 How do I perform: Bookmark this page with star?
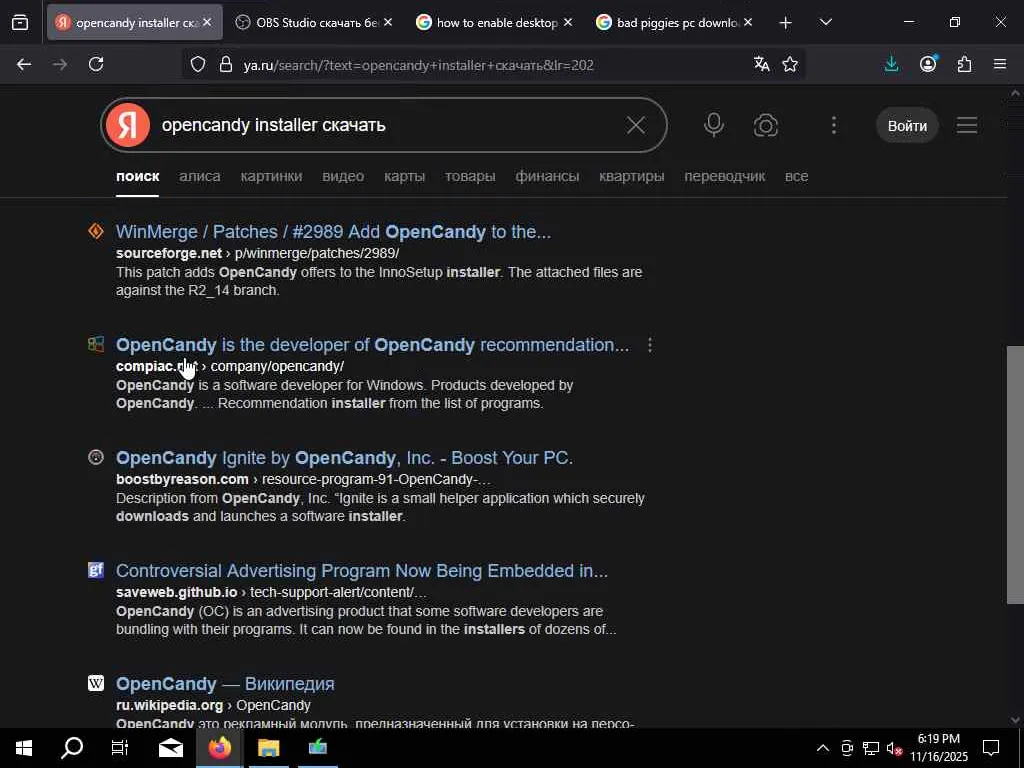[790, 64]
